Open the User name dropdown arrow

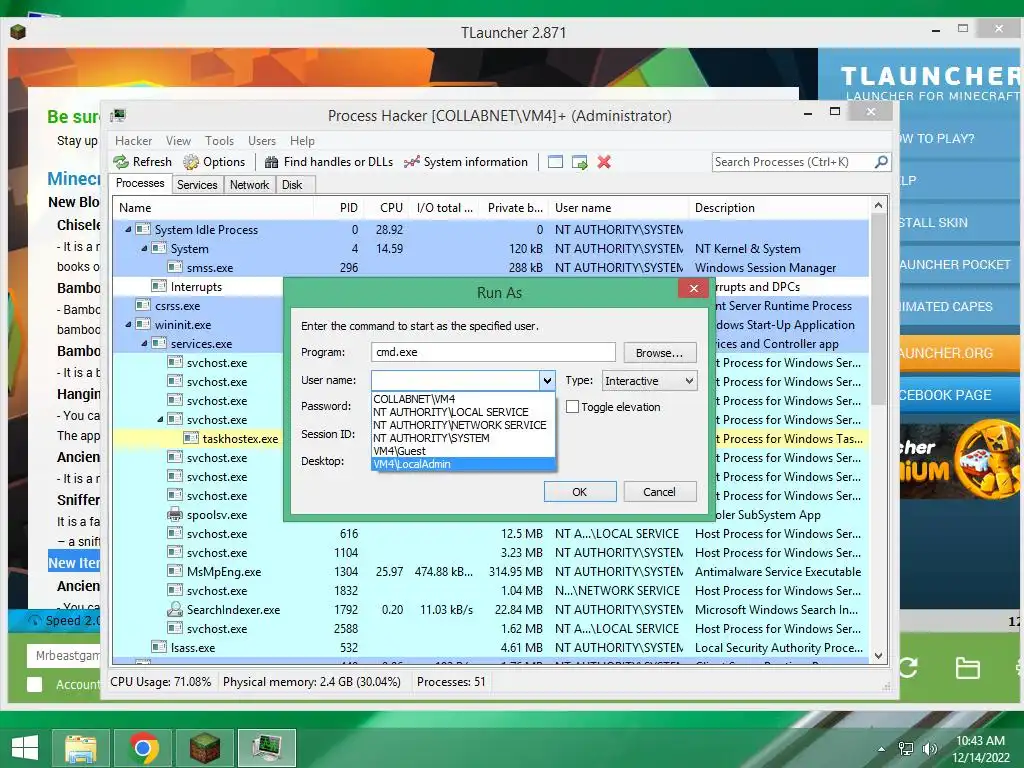click(547, 381)
